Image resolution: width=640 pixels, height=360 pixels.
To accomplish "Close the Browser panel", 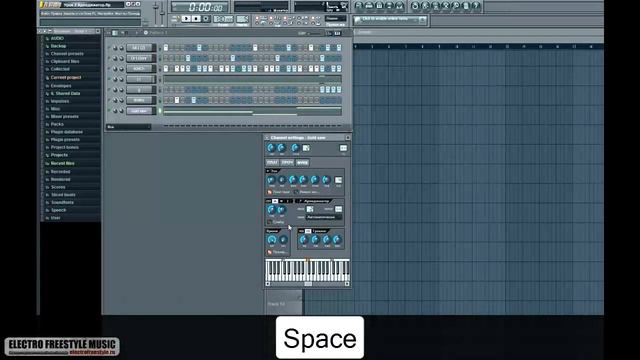I will 98,31.
